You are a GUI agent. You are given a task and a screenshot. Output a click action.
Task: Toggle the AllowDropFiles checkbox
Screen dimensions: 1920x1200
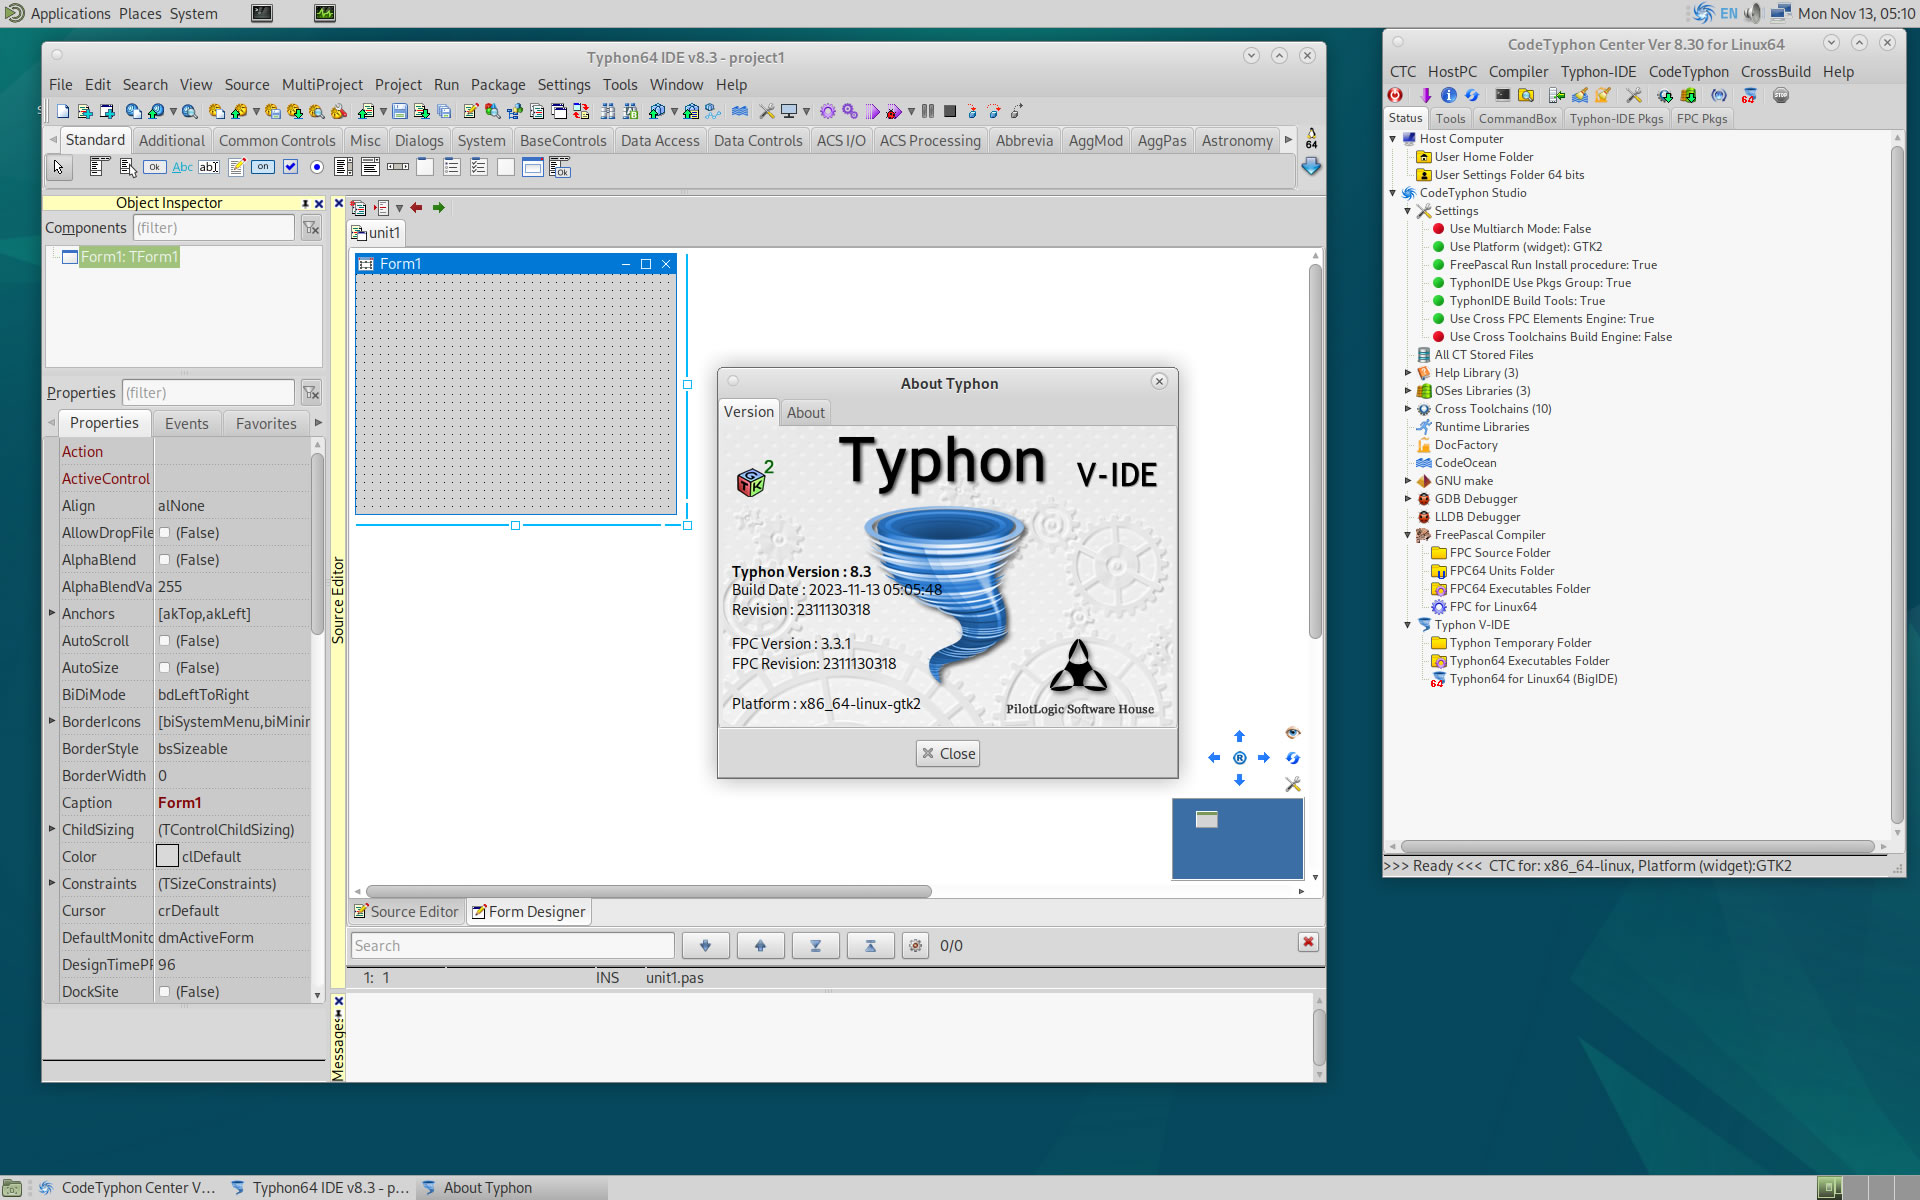point(165,533)
